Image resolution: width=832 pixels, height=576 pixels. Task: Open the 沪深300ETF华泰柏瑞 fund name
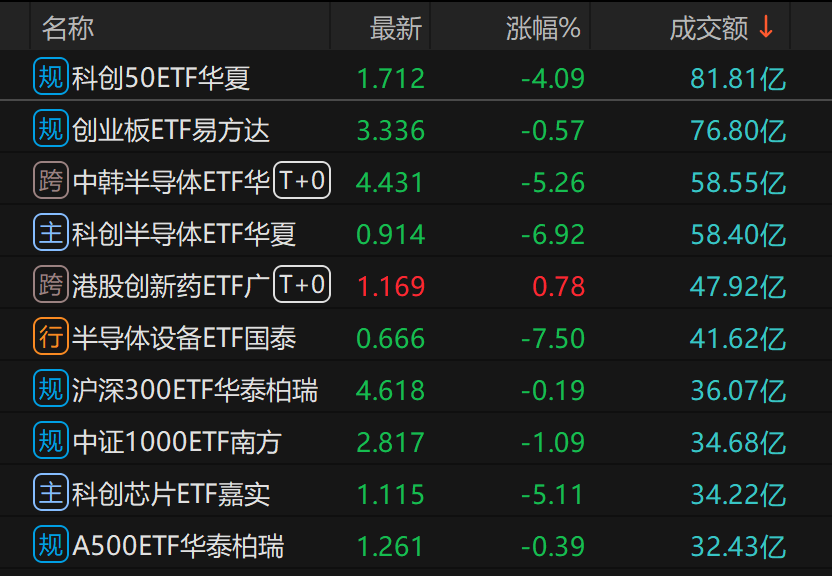[195, 390]
